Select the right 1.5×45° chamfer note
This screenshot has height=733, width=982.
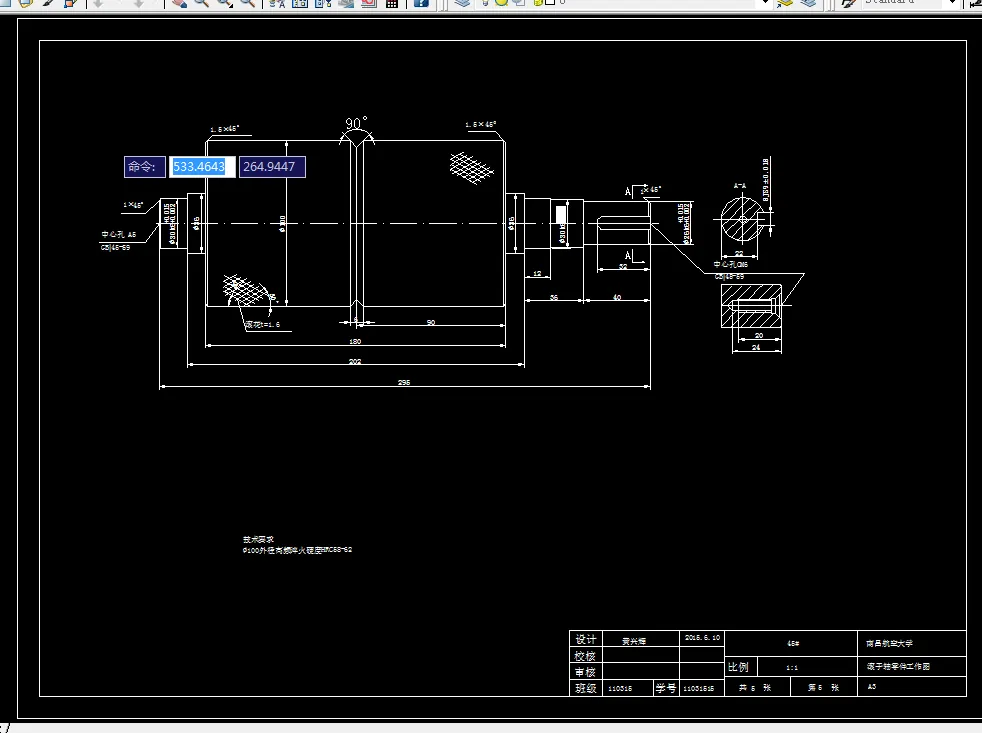(480, 125)
